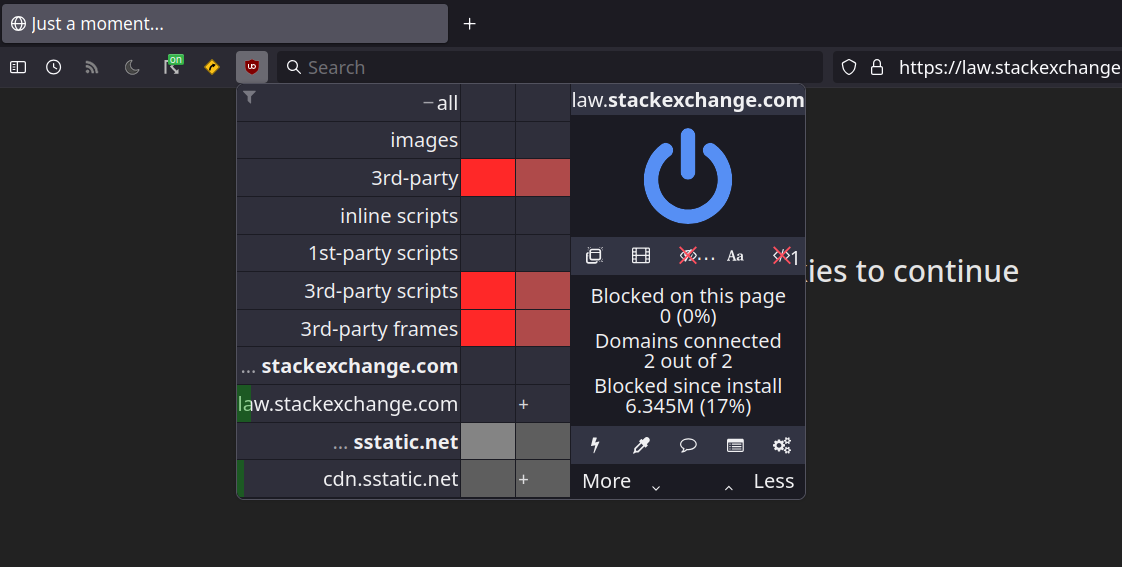The height and width of the screenshot is (567, 1122).
Task: Toggle the block large media film icon
Action: [641, 256]
